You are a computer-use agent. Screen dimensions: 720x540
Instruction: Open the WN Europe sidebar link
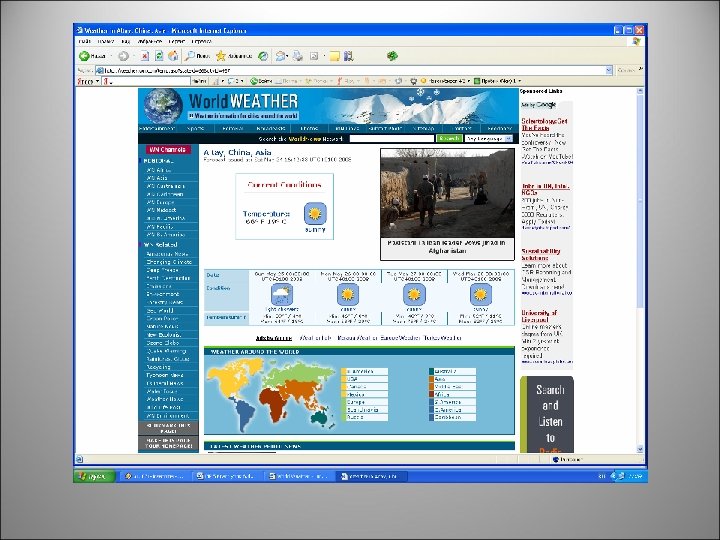[x=160, y=202]
